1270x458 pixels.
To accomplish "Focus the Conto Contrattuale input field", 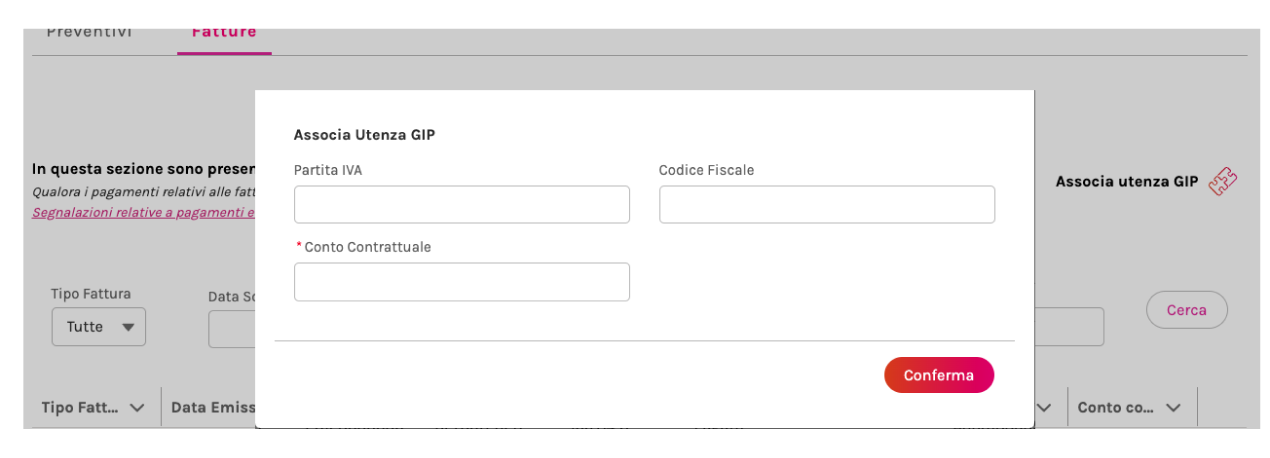I will pos(462,282).
